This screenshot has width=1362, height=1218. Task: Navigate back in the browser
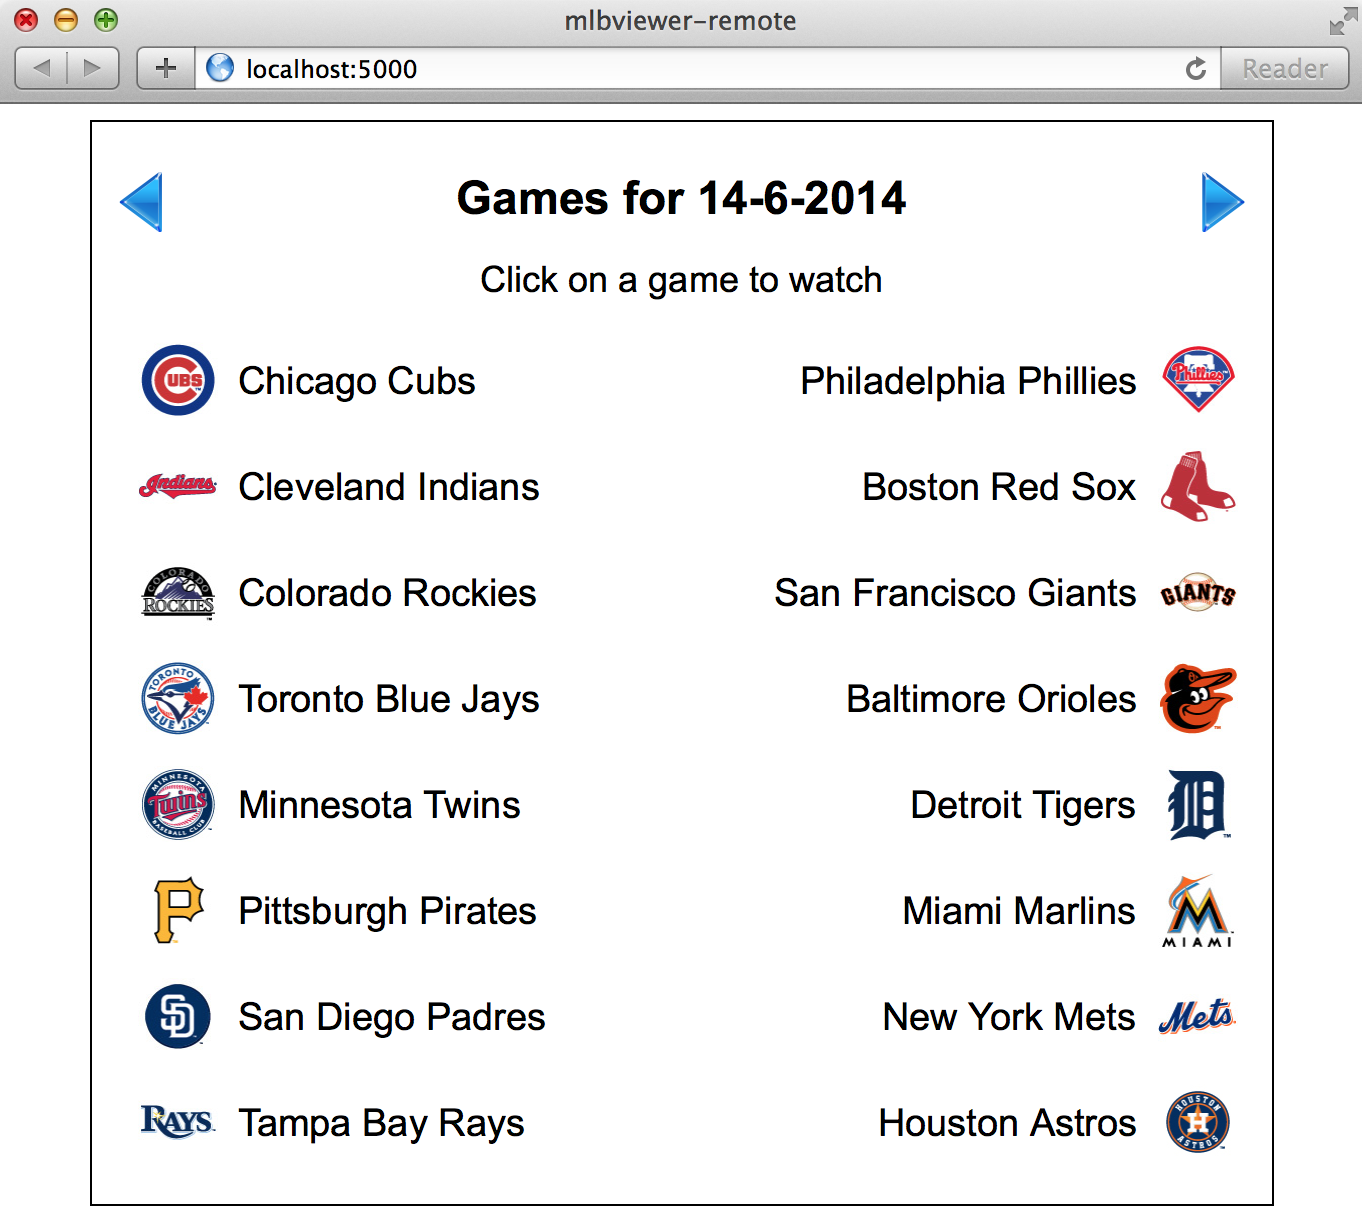tap(42, 68)
